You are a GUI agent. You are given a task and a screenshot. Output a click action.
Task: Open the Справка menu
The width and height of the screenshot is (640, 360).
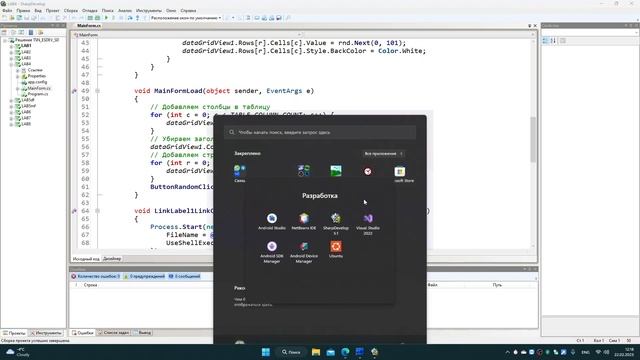(x=188, y=11)
